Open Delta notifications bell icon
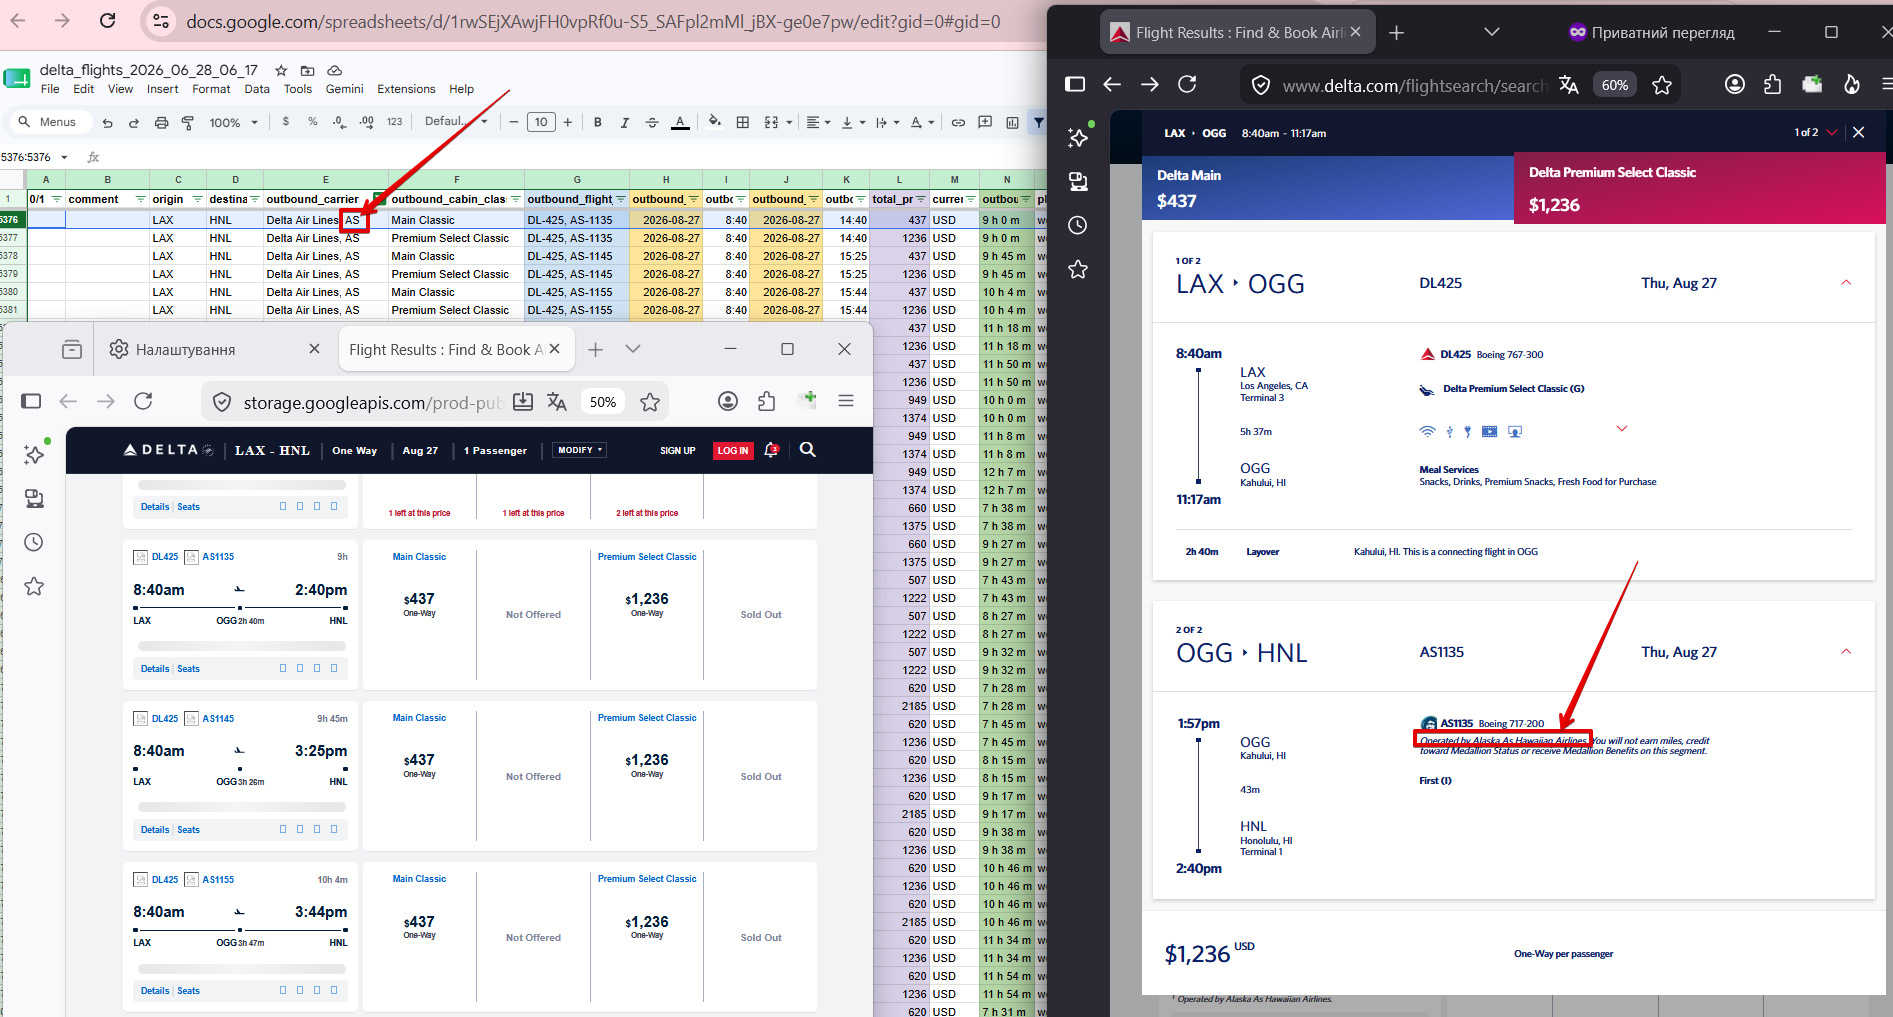The width and height of the screenshot is (1893, 1017). [x=771, y=450]
